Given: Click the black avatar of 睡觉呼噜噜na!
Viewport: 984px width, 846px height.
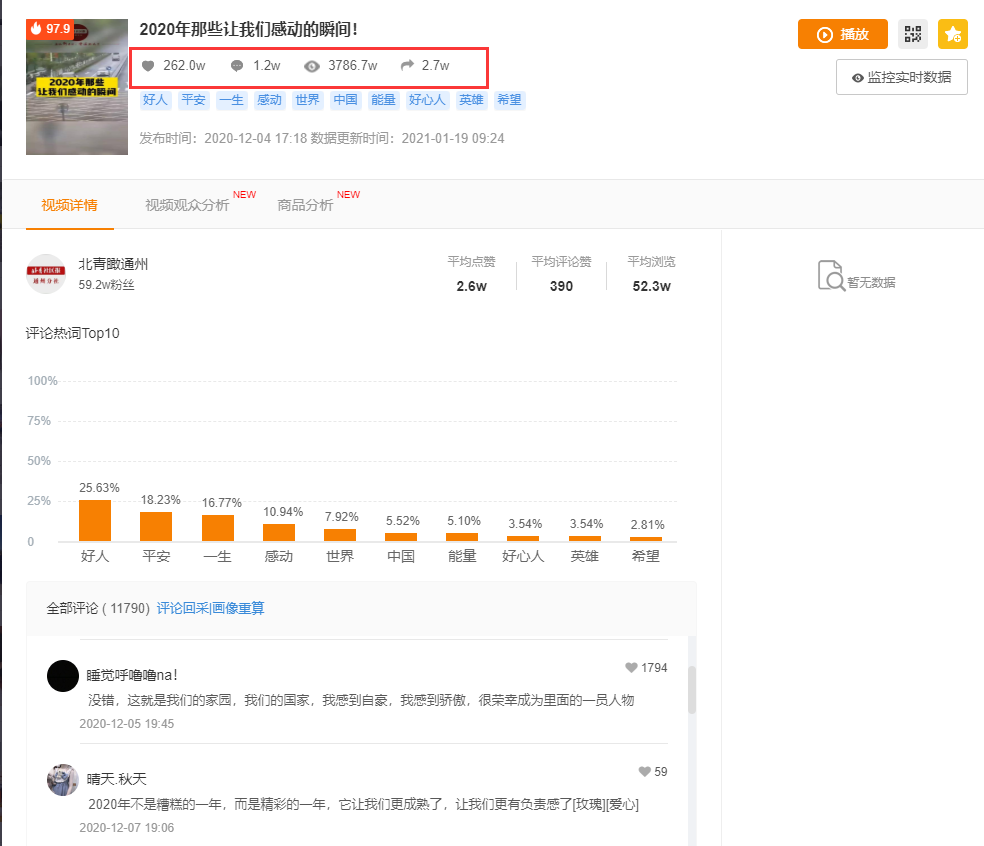Looking at the screenshot, I should pos(63,676).
